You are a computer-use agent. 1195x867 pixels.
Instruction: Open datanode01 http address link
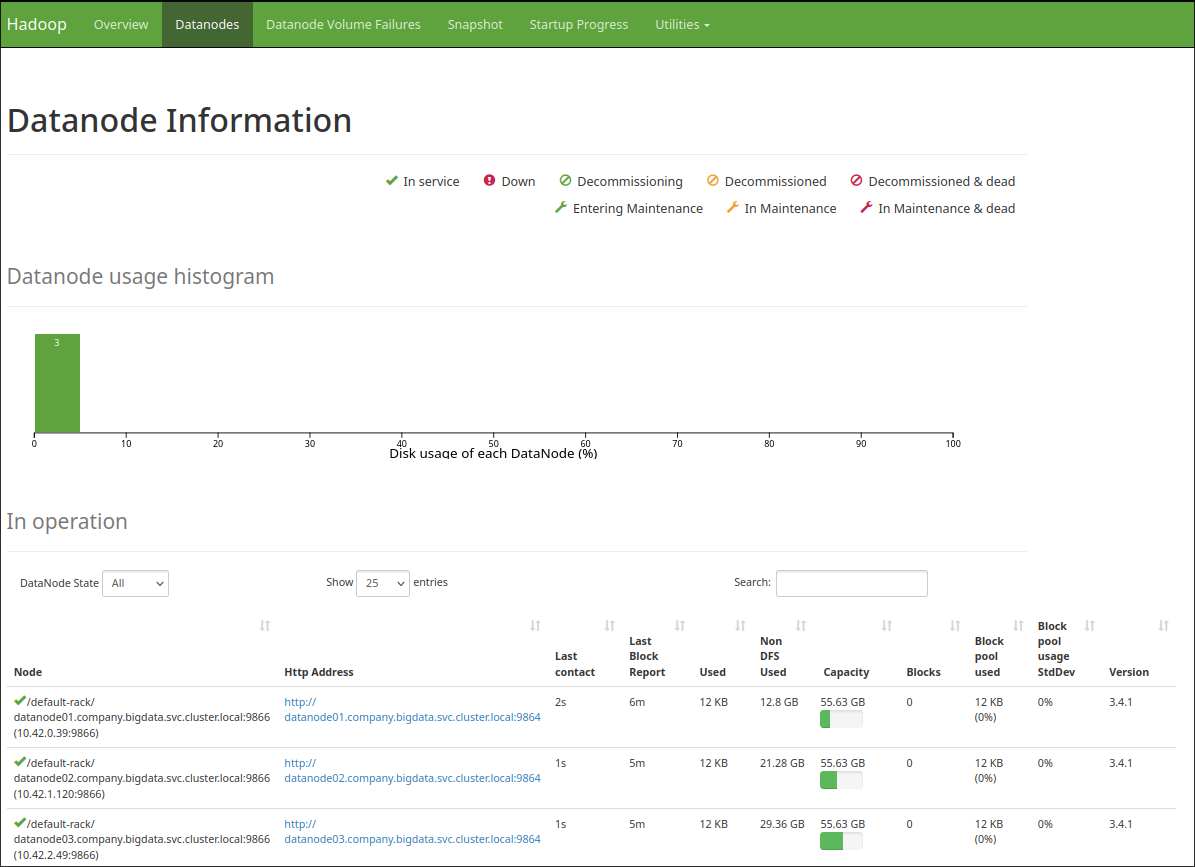pos(412,709)
